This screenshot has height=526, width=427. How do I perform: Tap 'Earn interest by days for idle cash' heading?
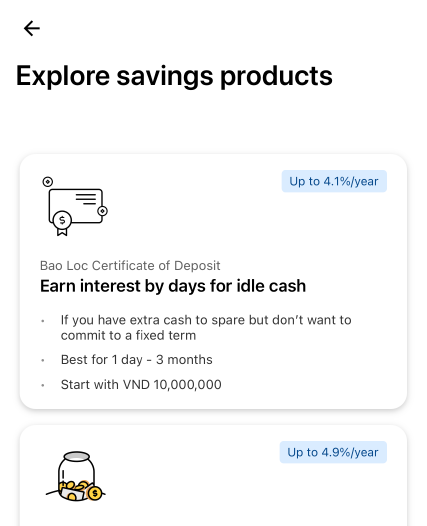[x=173, y=286]
